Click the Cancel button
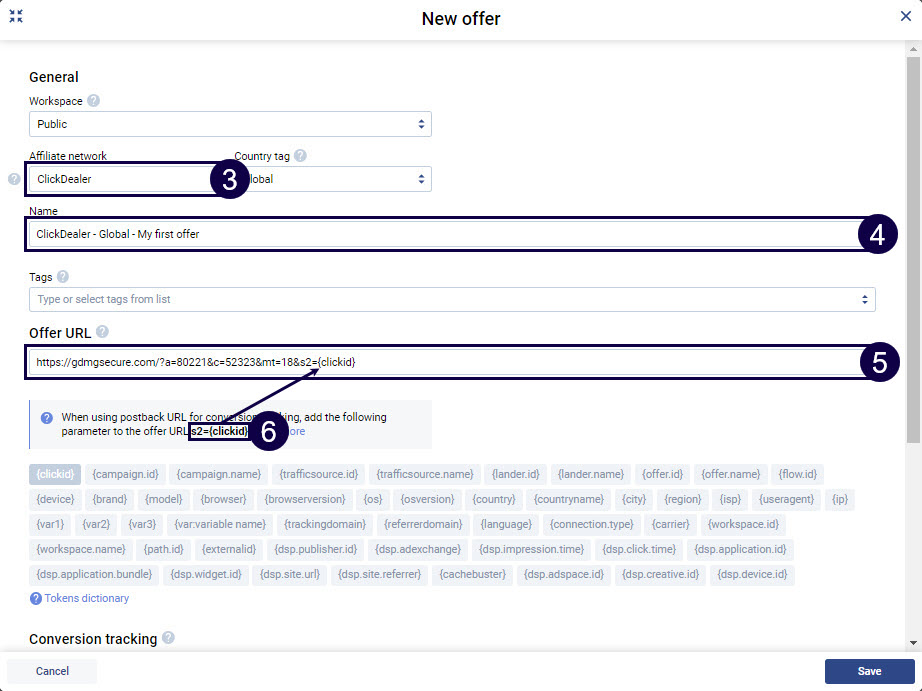The height and width of the screenshot is (691, 922). [x=52, y=671]
